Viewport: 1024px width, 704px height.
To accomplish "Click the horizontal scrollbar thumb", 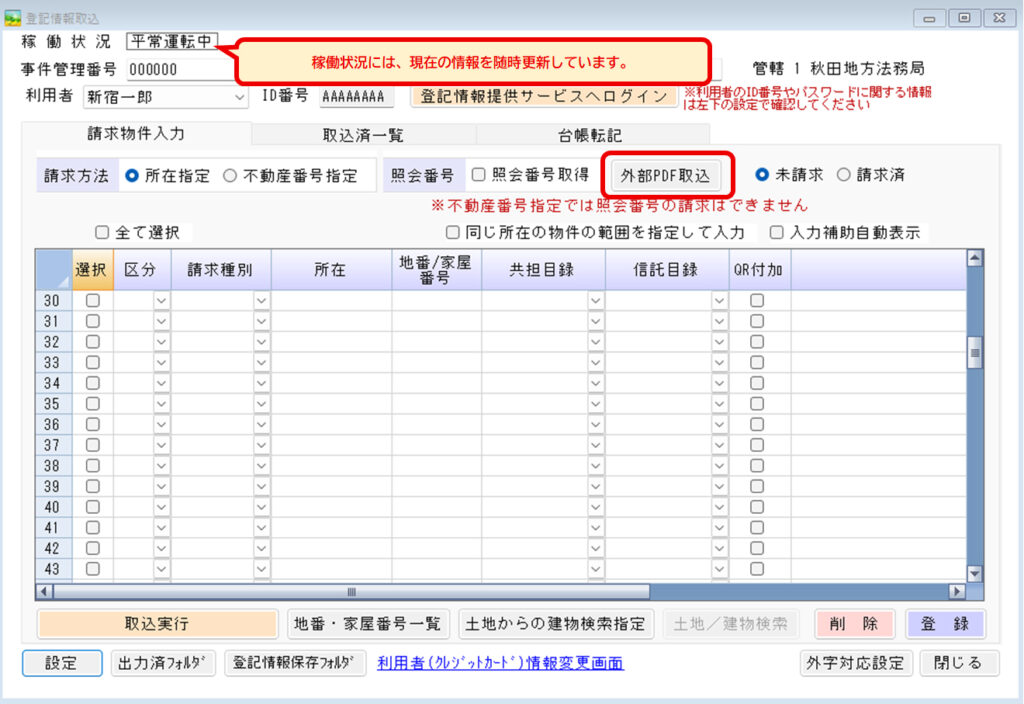I will (x=350, y=591).
